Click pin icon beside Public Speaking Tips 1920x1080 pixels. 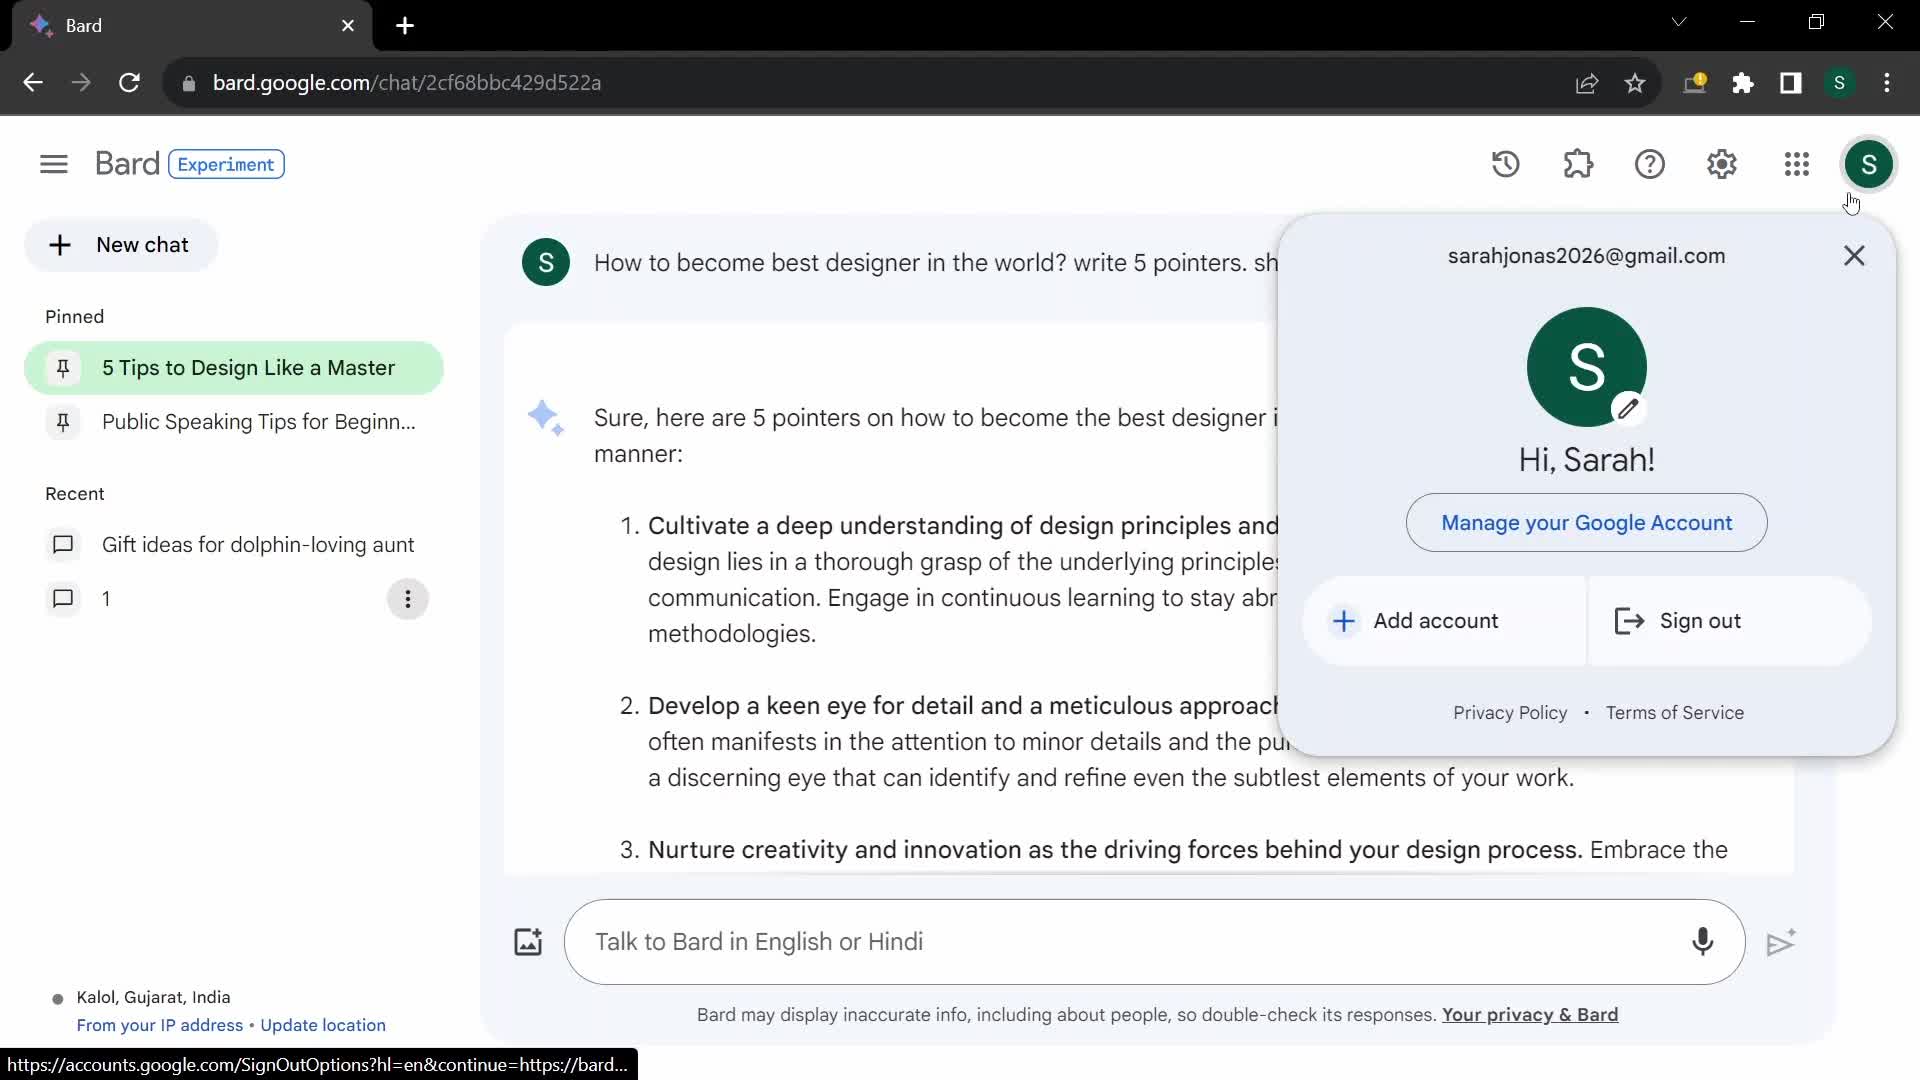point(63,422)
